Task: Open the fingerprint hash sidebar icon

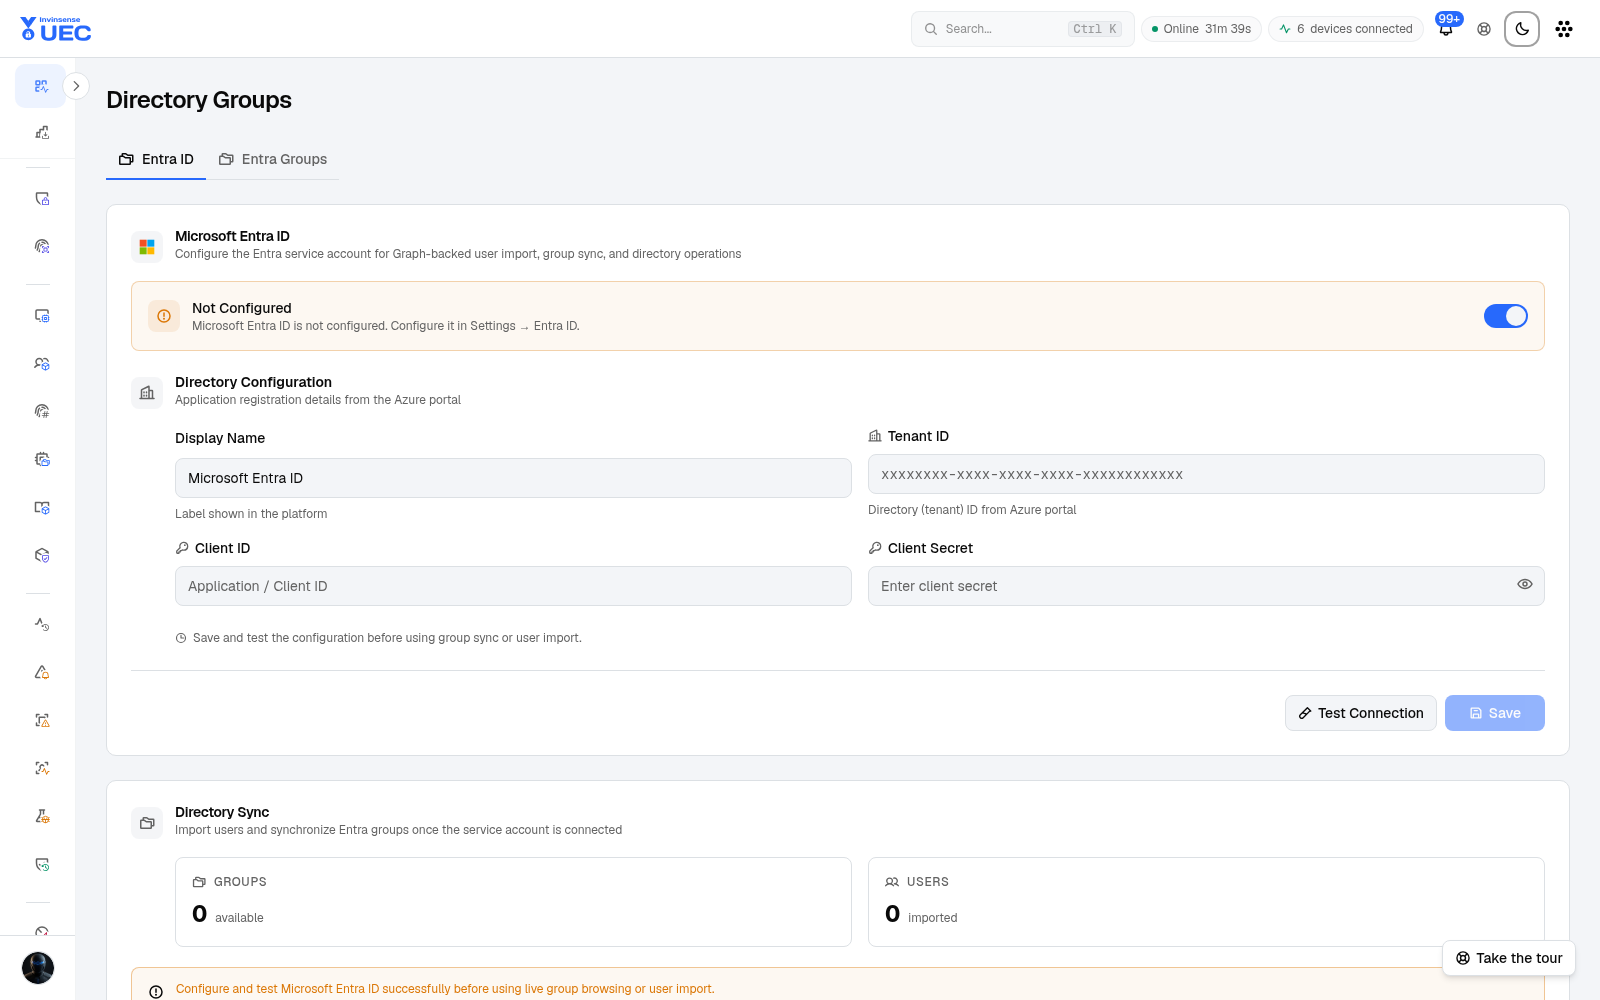Action: point(42,411)
